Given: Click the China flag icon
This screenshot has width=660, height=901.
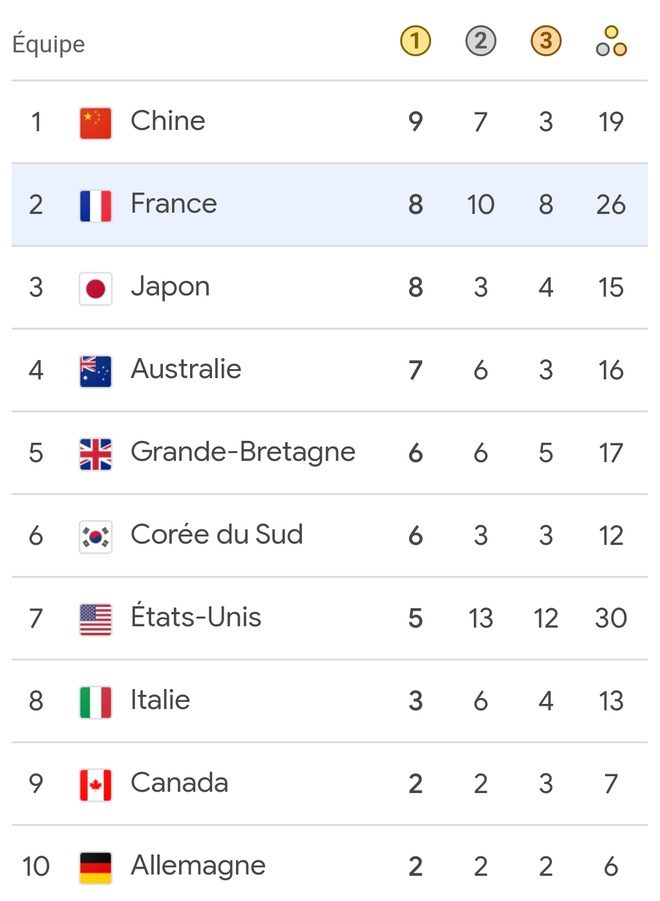Looking at the screenshot, I should click(95, 123).
